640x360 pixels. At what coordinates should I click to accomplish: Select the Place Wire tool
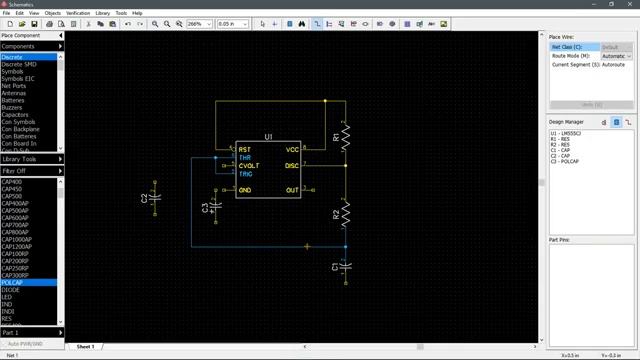click(x=317, y=24)
